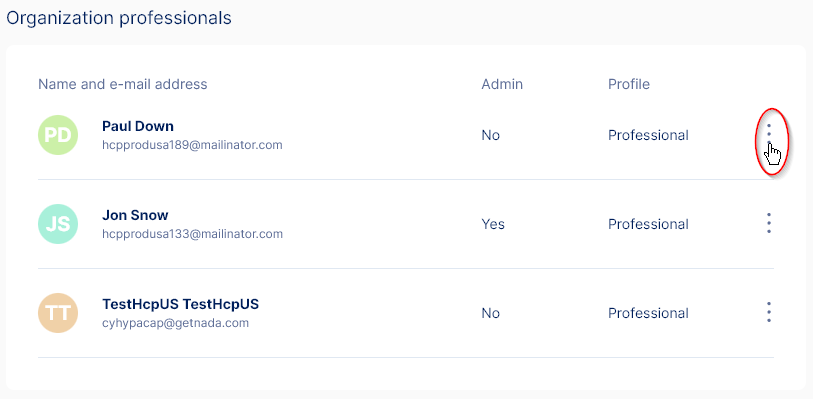
Task: Click the Admin column header
Action: coord(502,84)
